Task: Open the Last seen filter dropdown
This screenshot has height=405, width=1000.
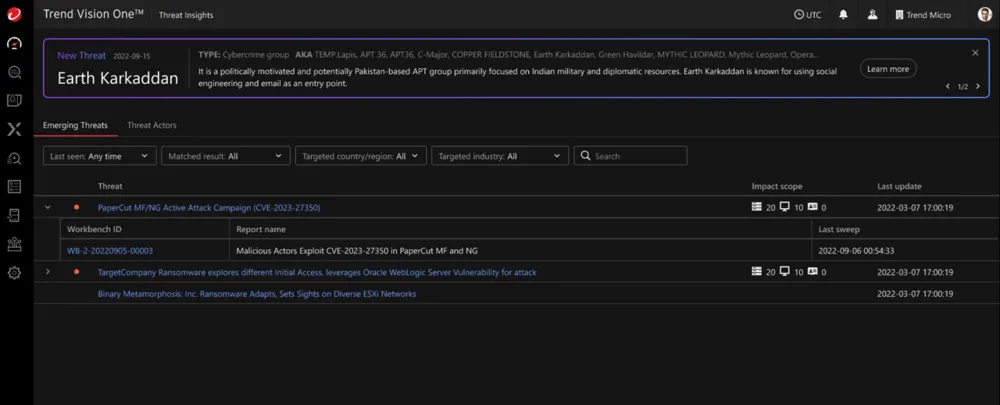Action: coord(100,156)
